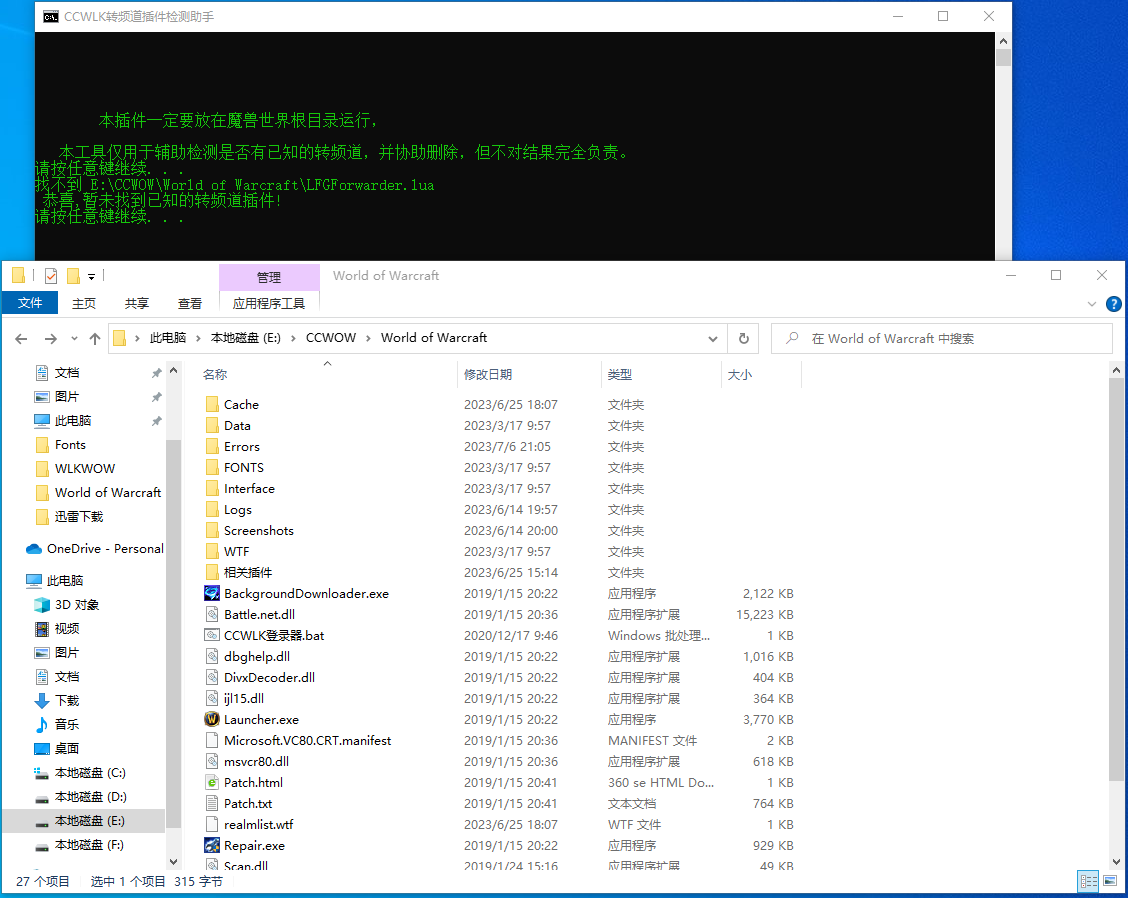The height and width of the screenshot is (898, 1128).
Task: Refresh the World of Warcraft folder
Action: pos(743,338)
